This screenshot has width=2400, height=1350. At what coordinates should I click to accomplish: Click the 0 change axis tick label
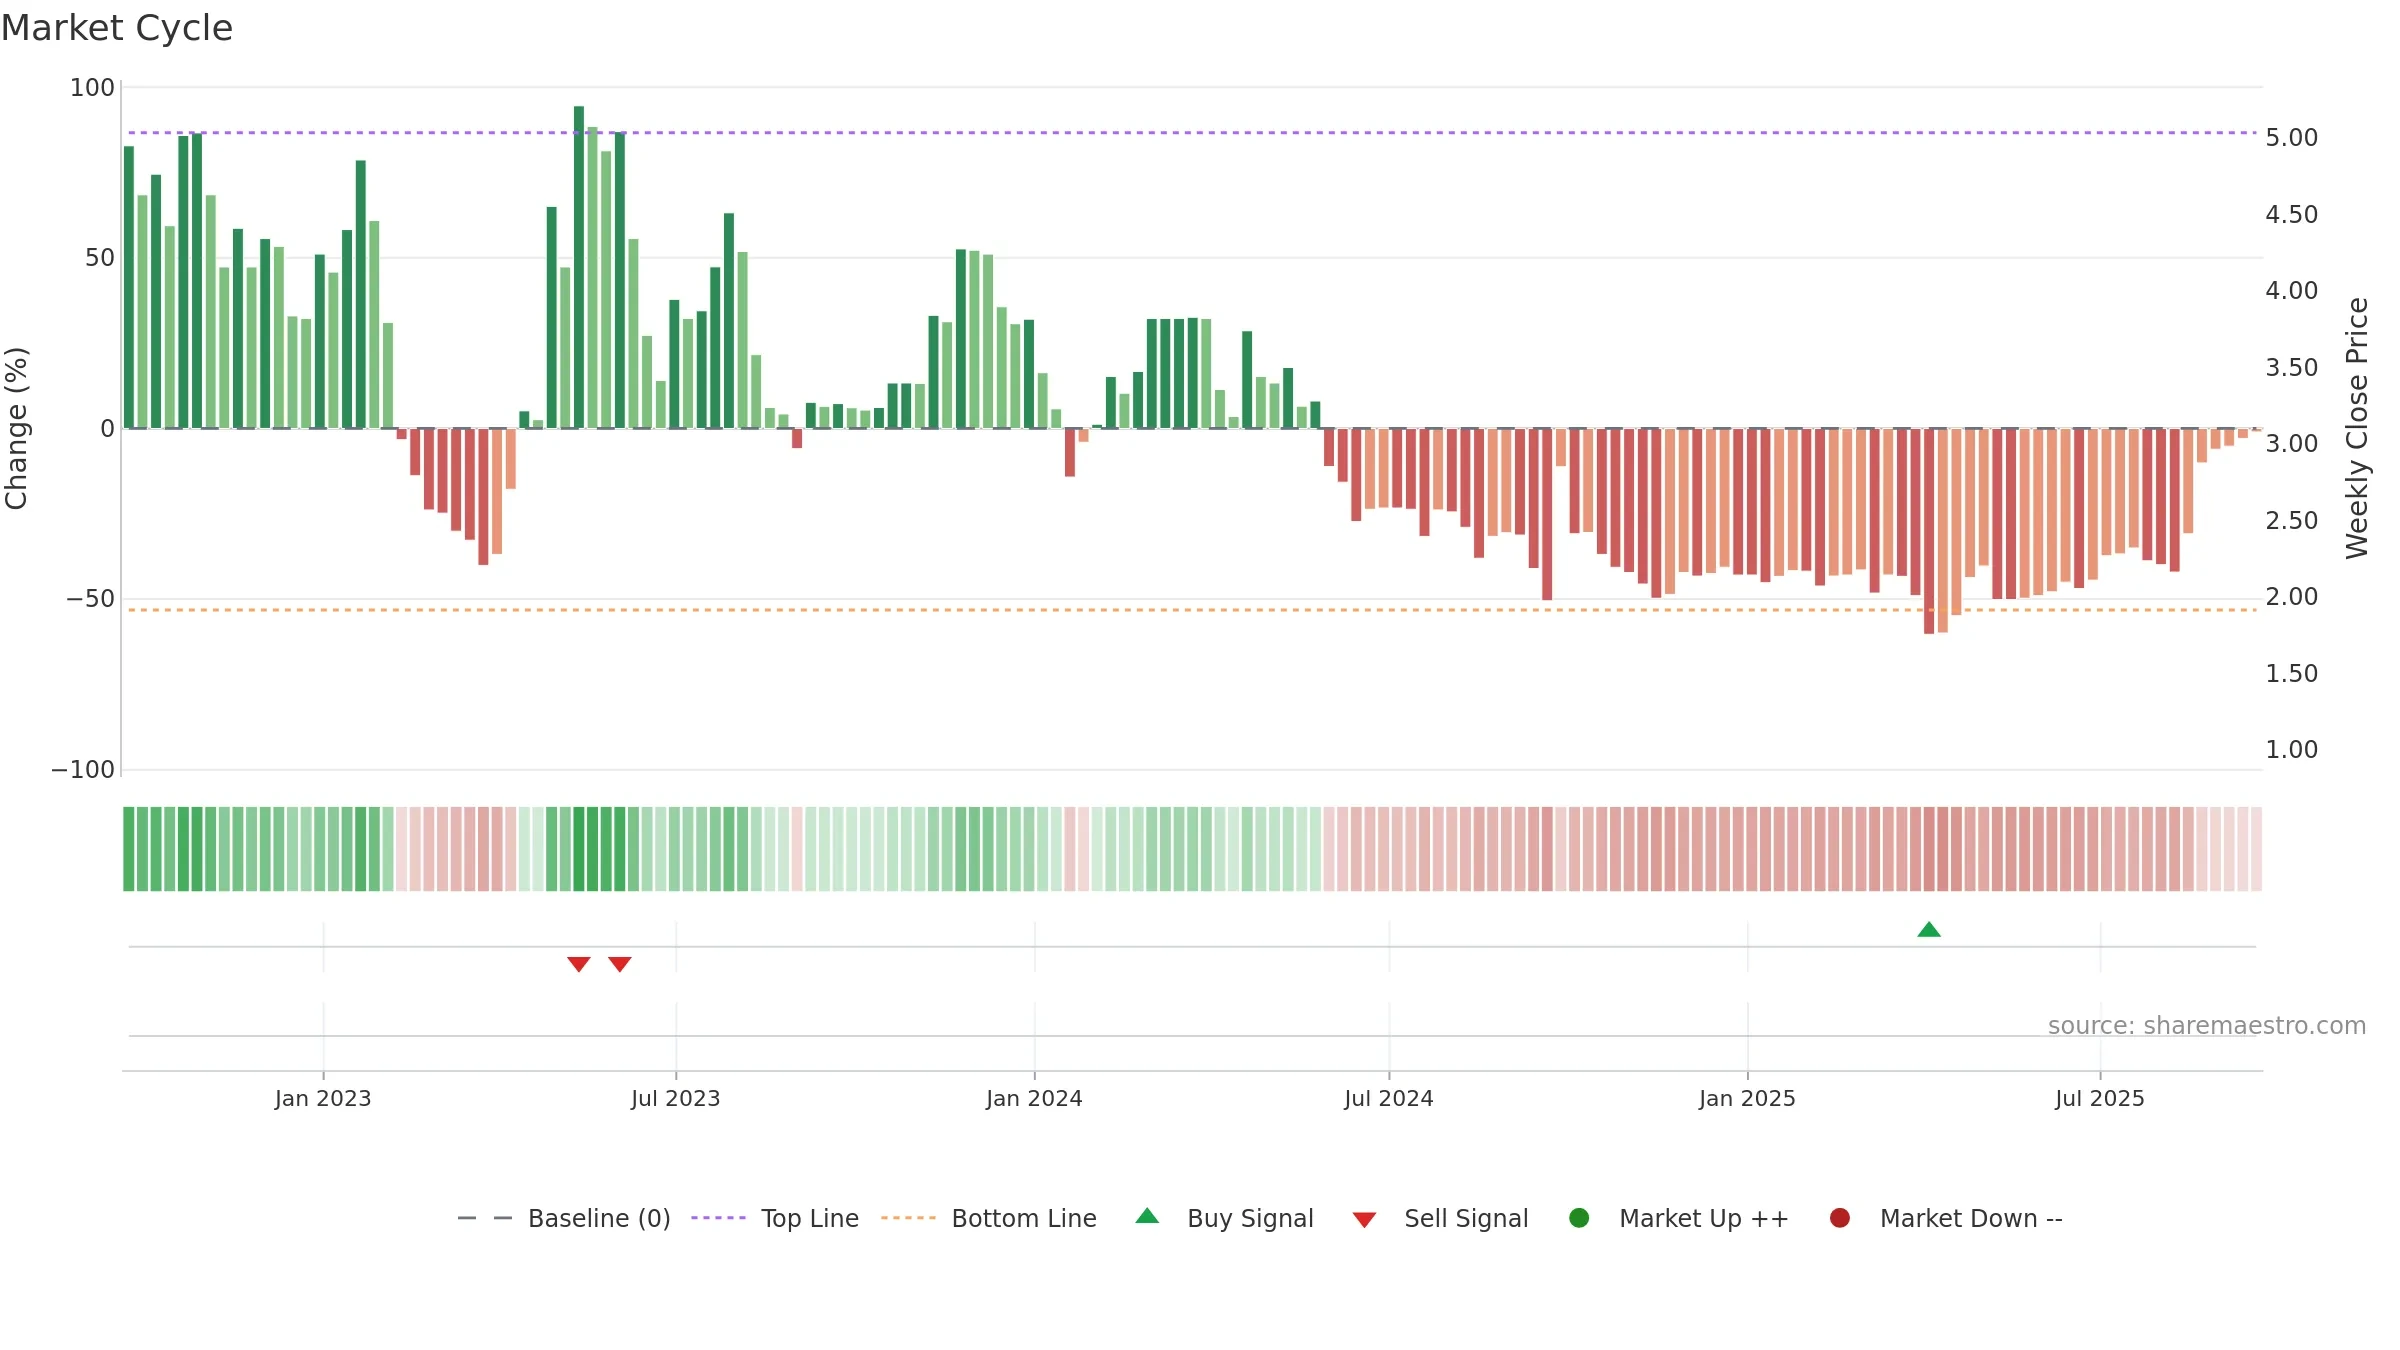pyautogui.click(x=108, y=429)
